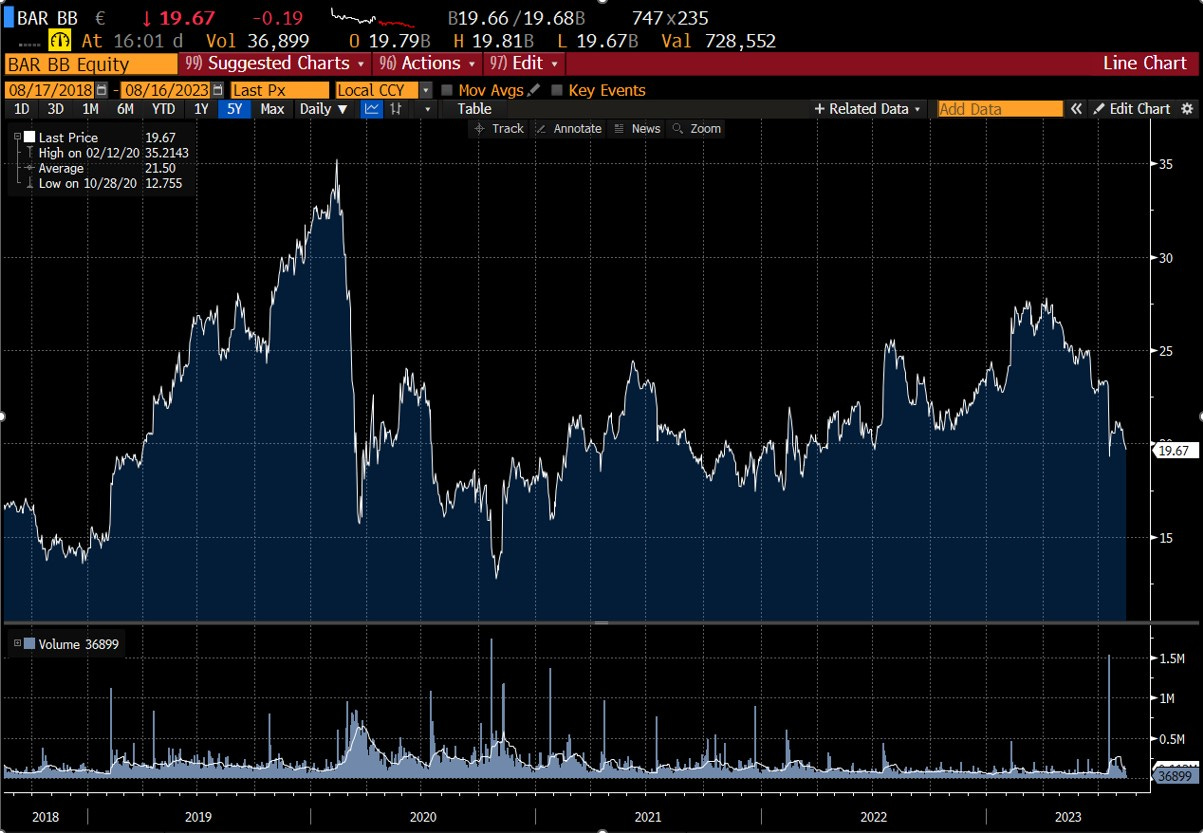Activate the Zoom tool
The width and height of the screenshot is (1203, 833).
click(697, 128)
